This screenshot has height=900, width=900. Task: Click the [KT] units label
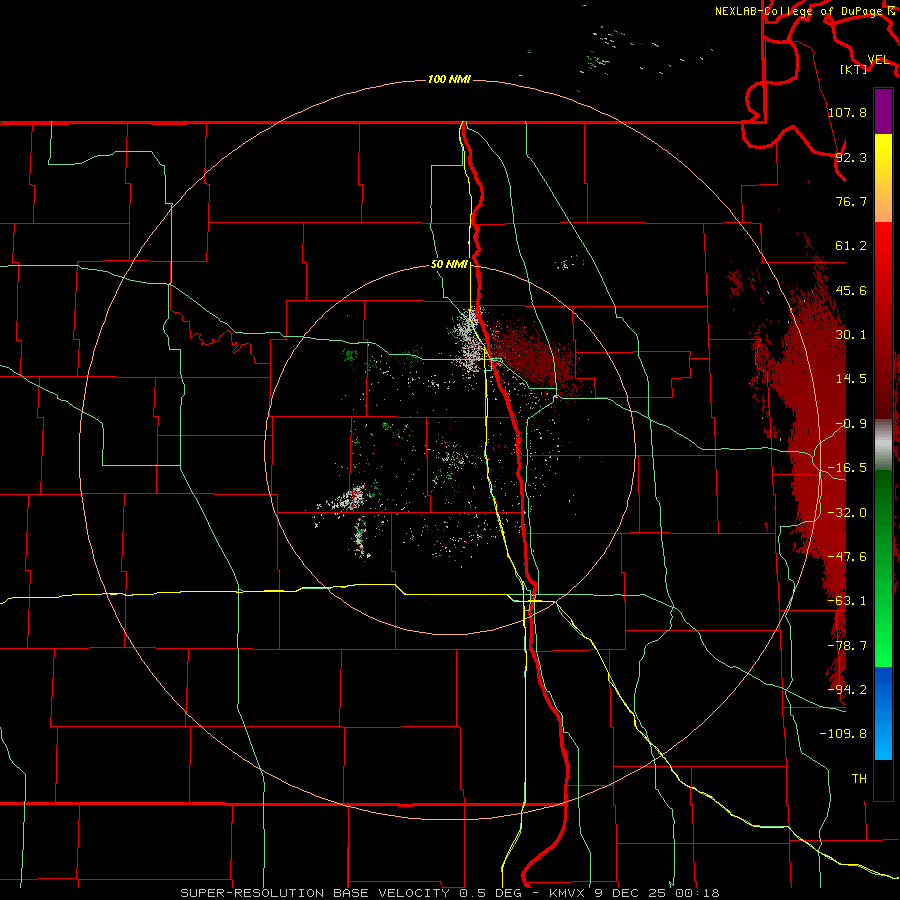pyautogui.click(x=854, y=69)
